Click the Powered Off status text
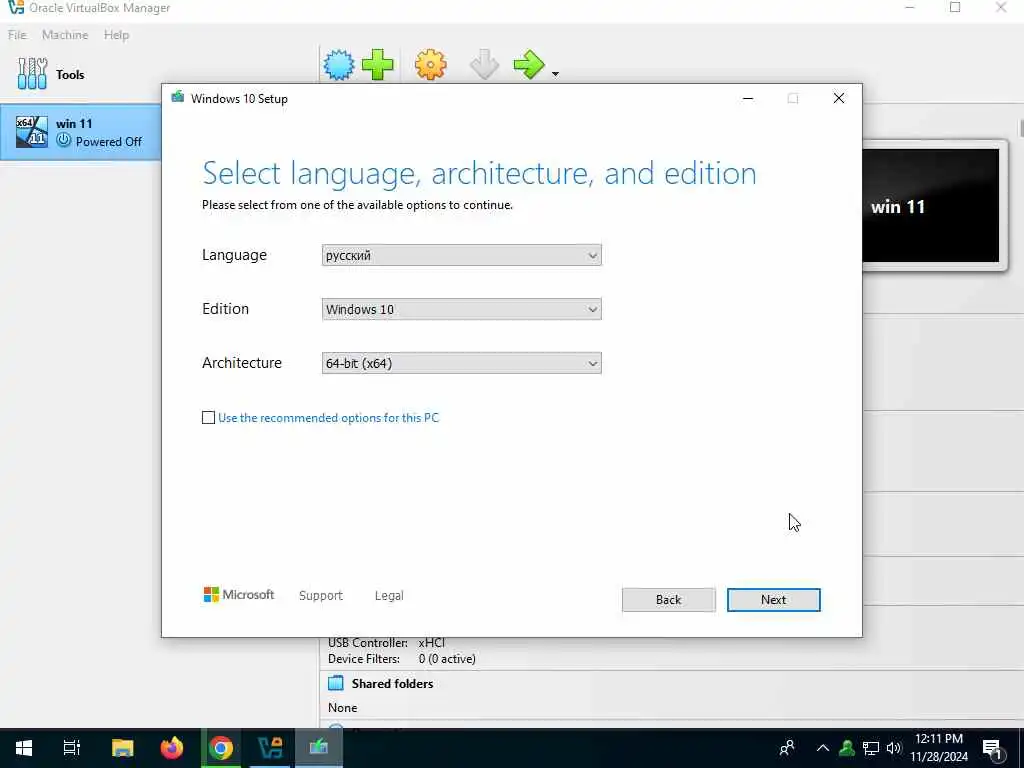 pos(108,142)
